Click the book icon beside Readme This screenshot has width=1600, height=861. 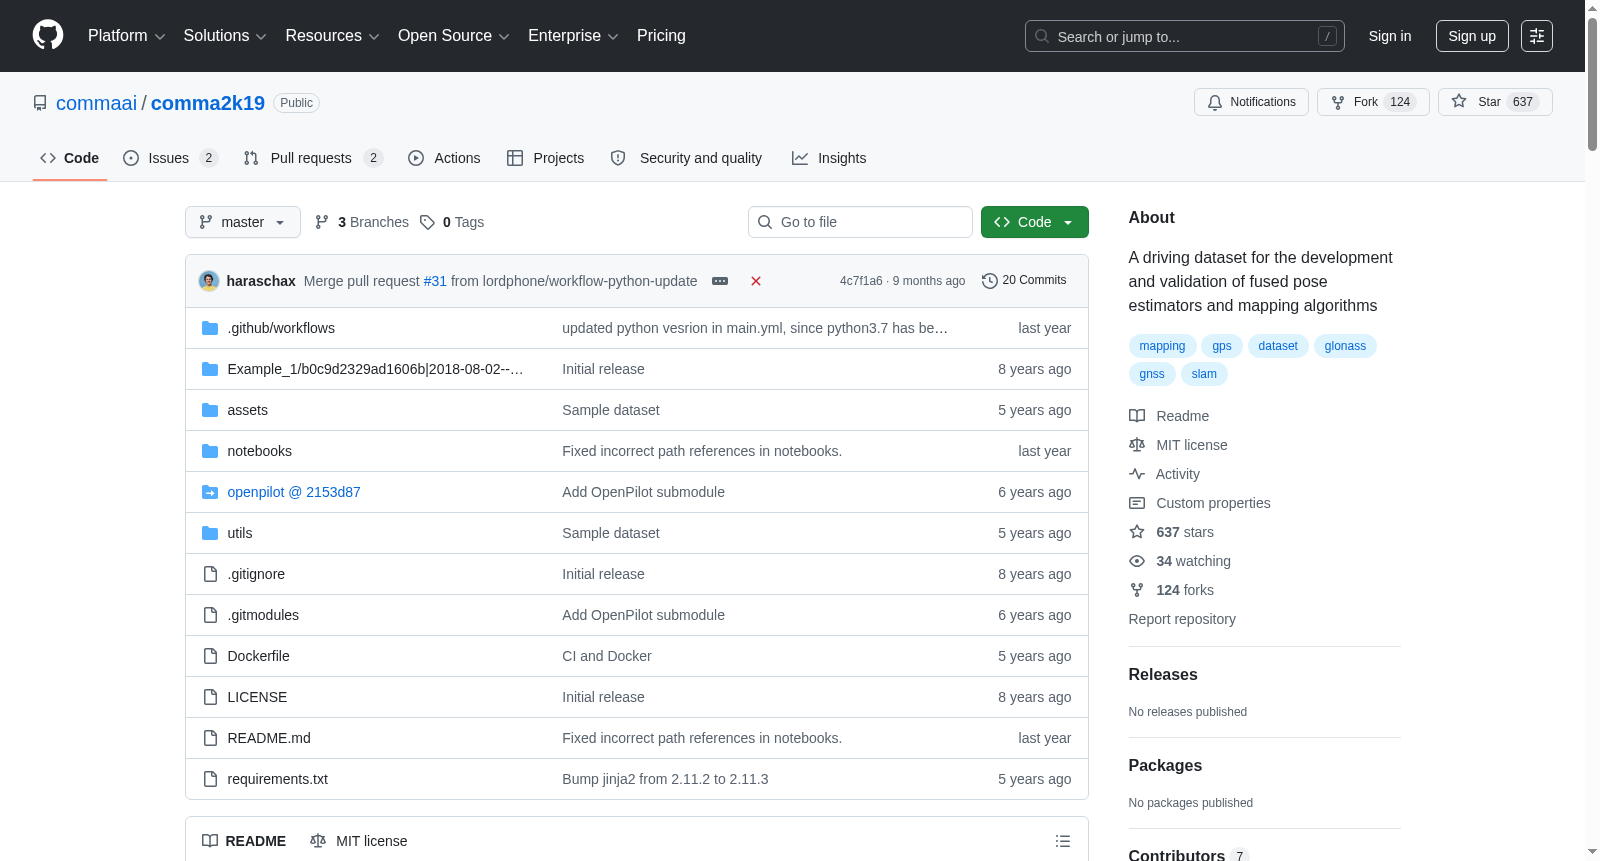point(1137,416)
